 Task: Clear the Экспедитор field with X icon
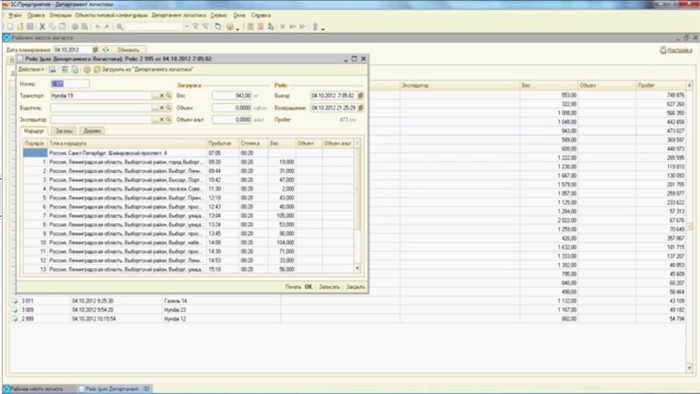point(162,120)
